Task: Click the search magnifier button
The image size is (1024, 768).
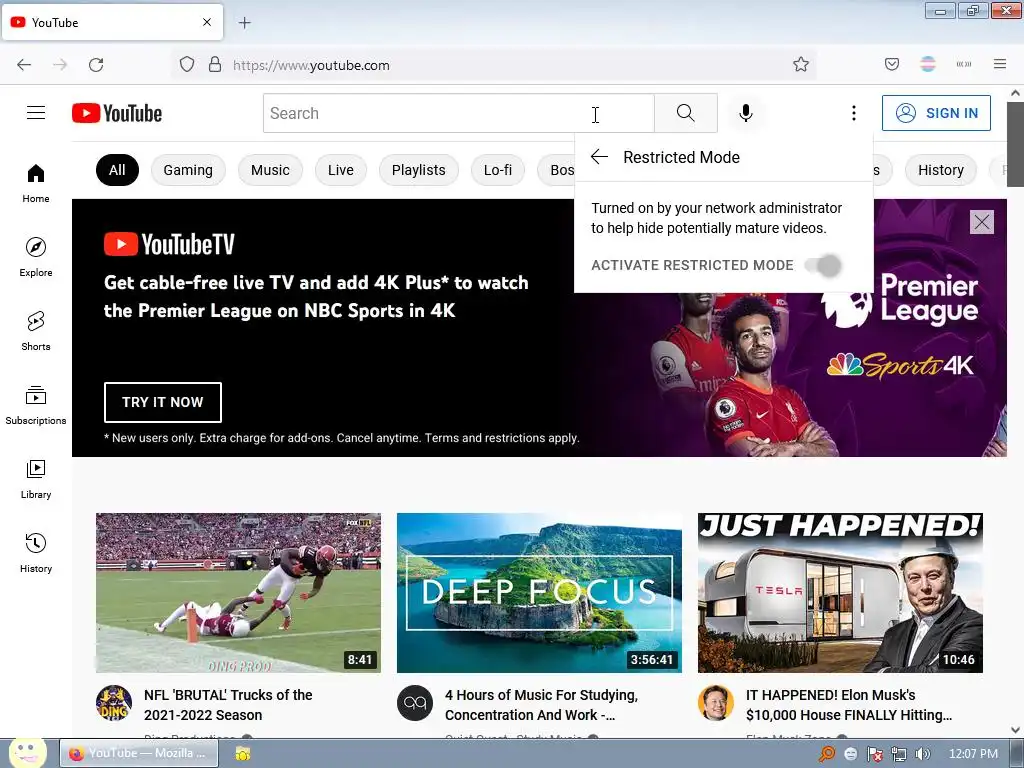Action: click(x=686, y=113)
